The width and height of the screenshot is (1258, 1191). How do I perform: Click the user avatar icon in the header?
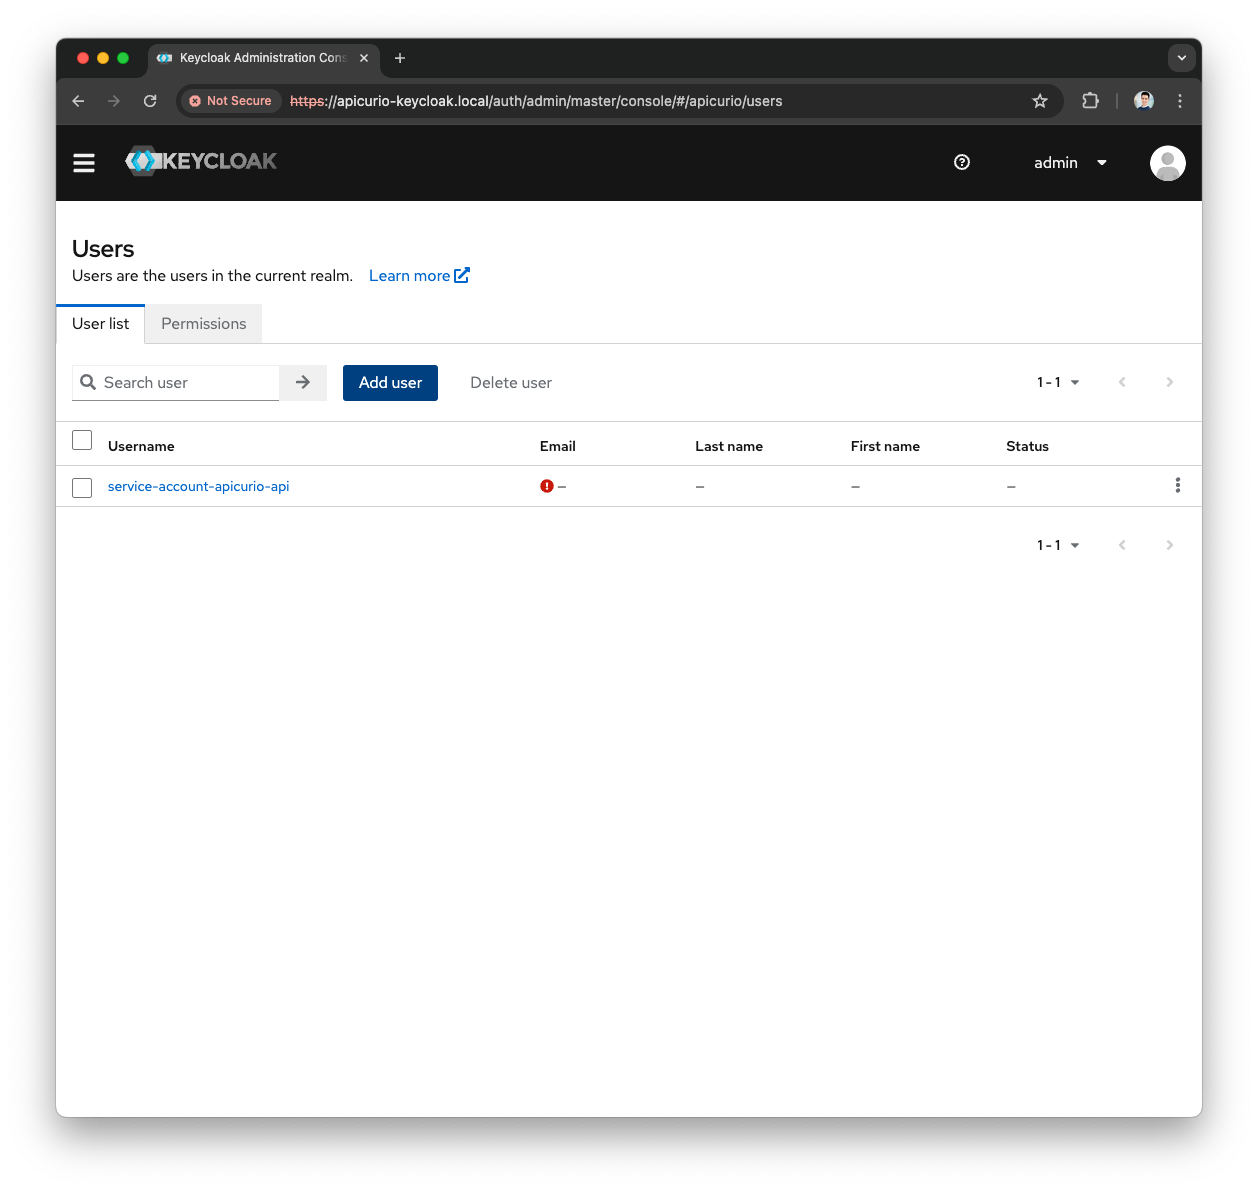tap(1167, 162)
